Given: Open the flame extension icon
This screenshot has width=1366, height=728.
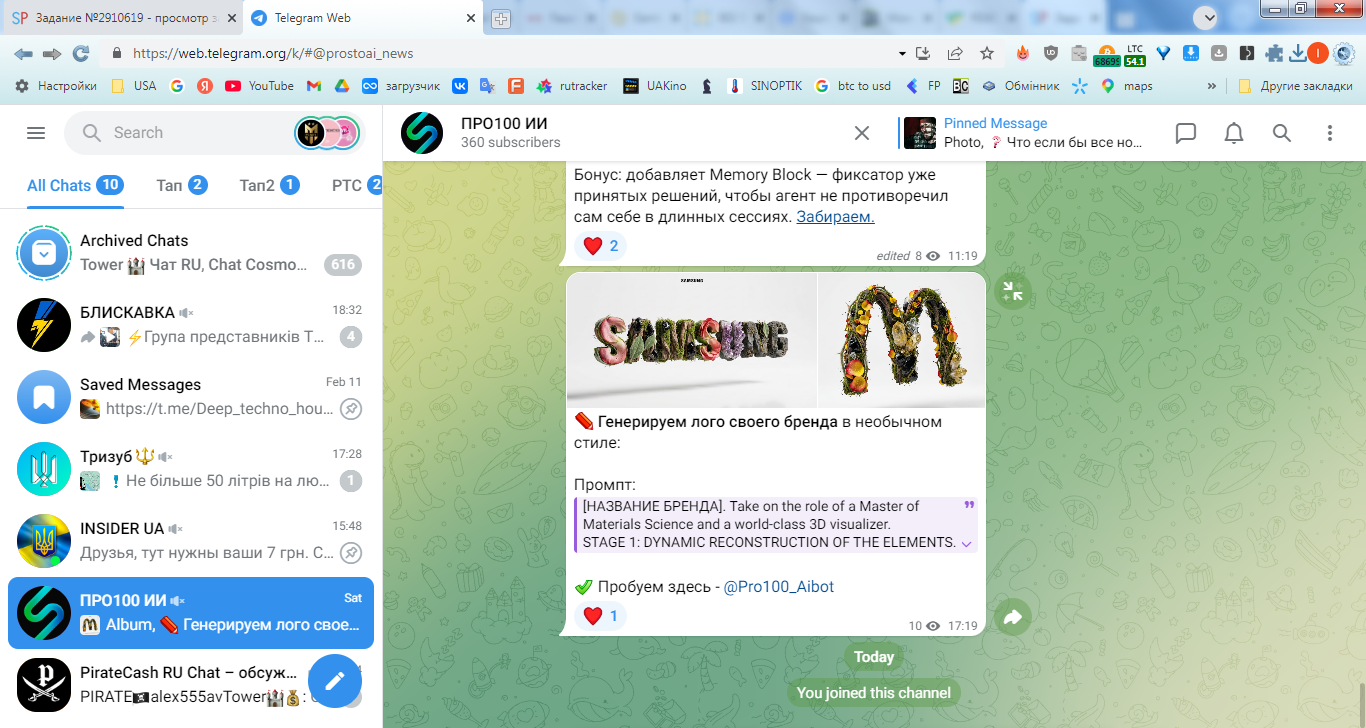Looking at the screenshot, I should pyautogui.click(x=1022, y=53).
